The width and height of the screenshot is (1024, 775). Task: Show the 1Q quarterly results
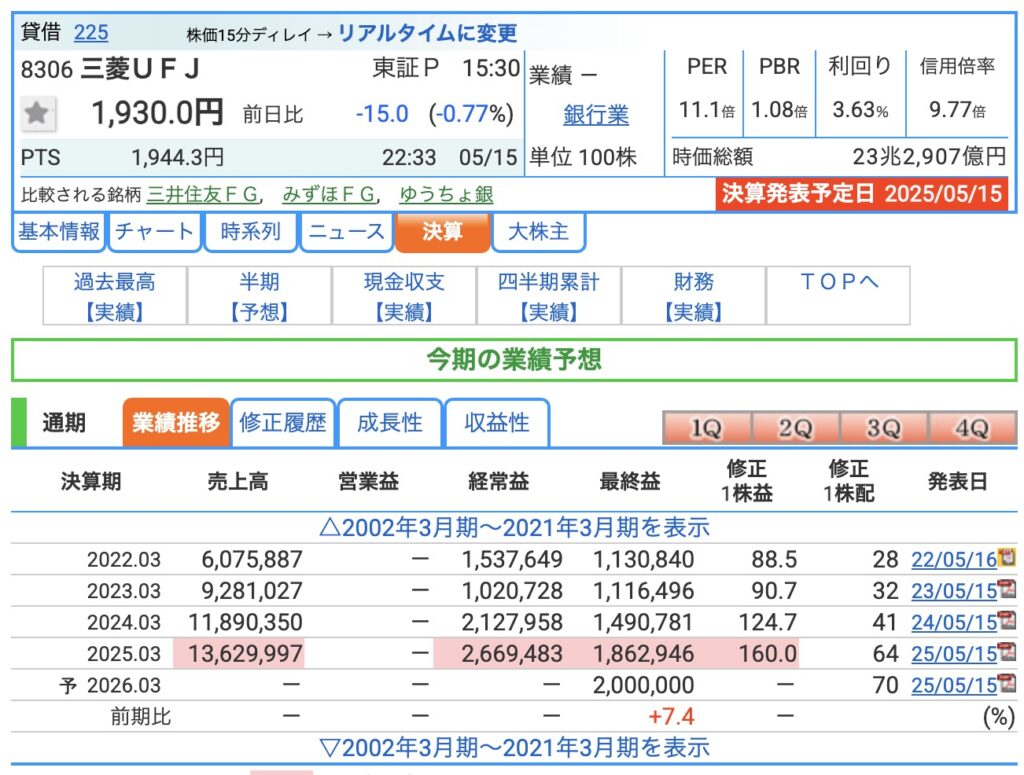[706, 428]
